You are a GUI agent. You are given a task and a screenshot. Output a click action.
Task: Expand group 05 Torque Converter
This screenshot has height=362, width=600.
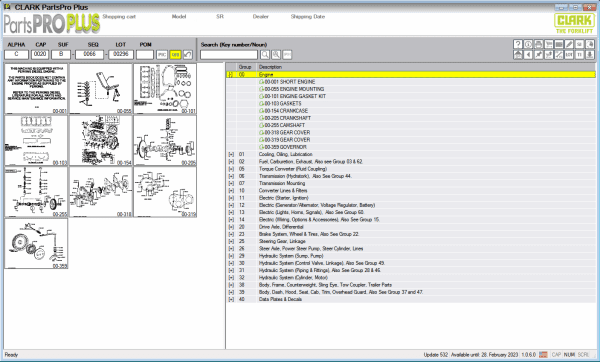(231, 169)
